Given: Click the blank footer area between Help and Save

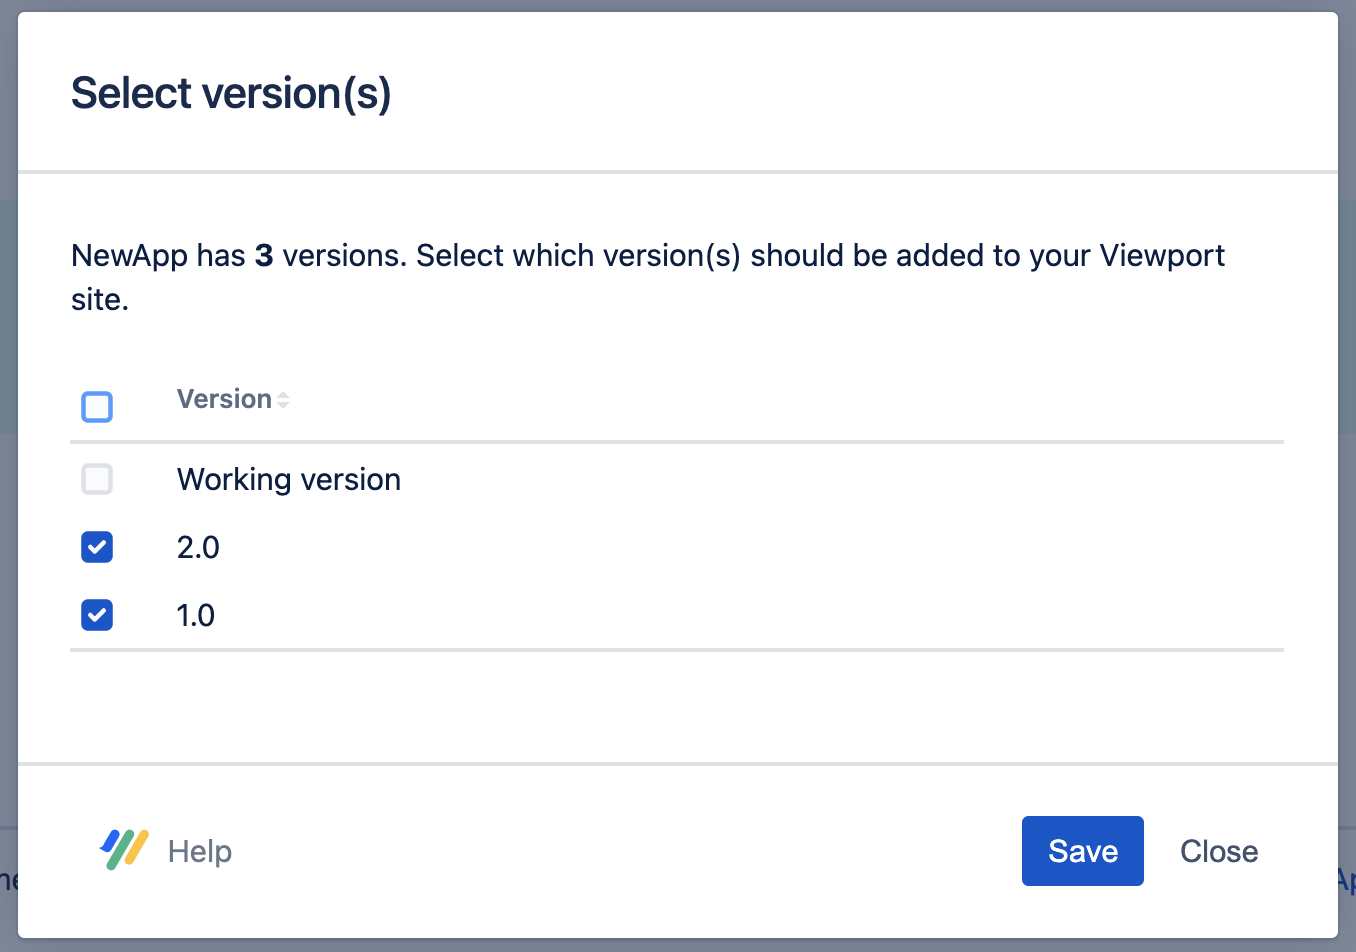Looking at the screenshot, I should click(620, 851).
